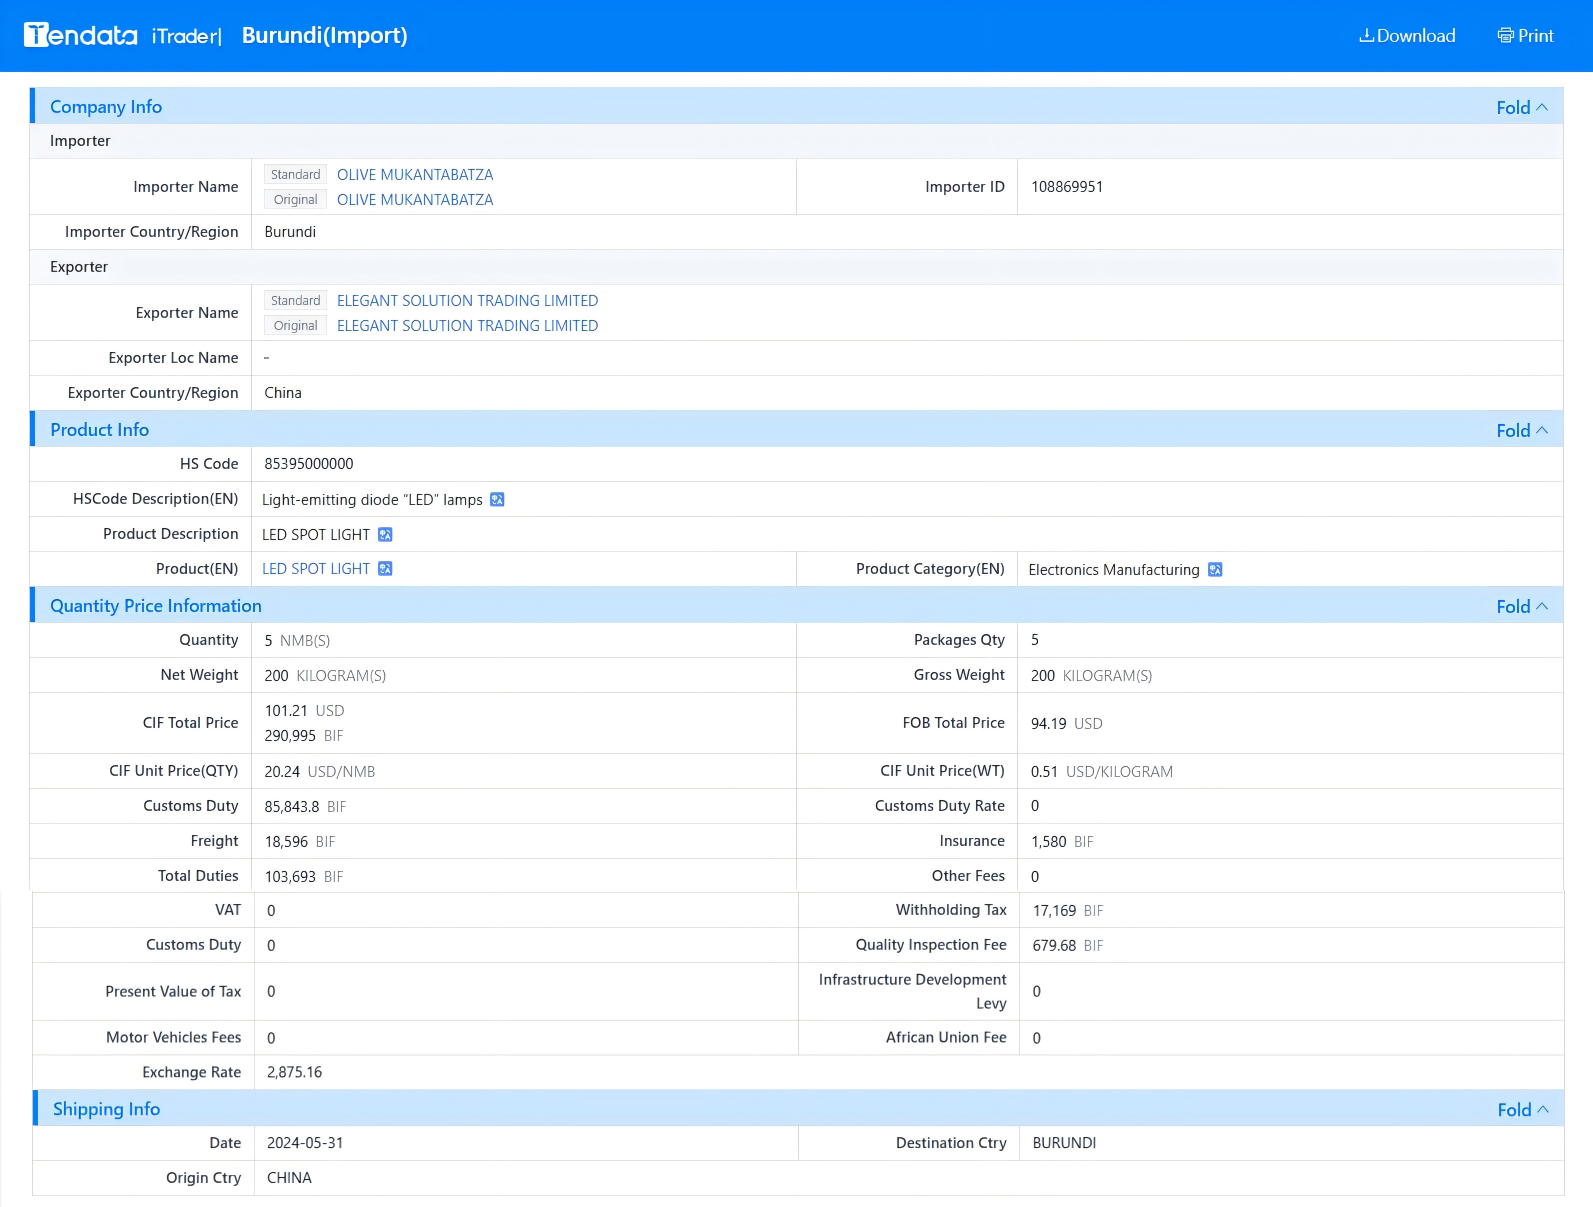This screenshot has width=1593, height=1207.
Task: Open original importer name OLIVE MUKANTABATZA
Action: pos(415,199)
